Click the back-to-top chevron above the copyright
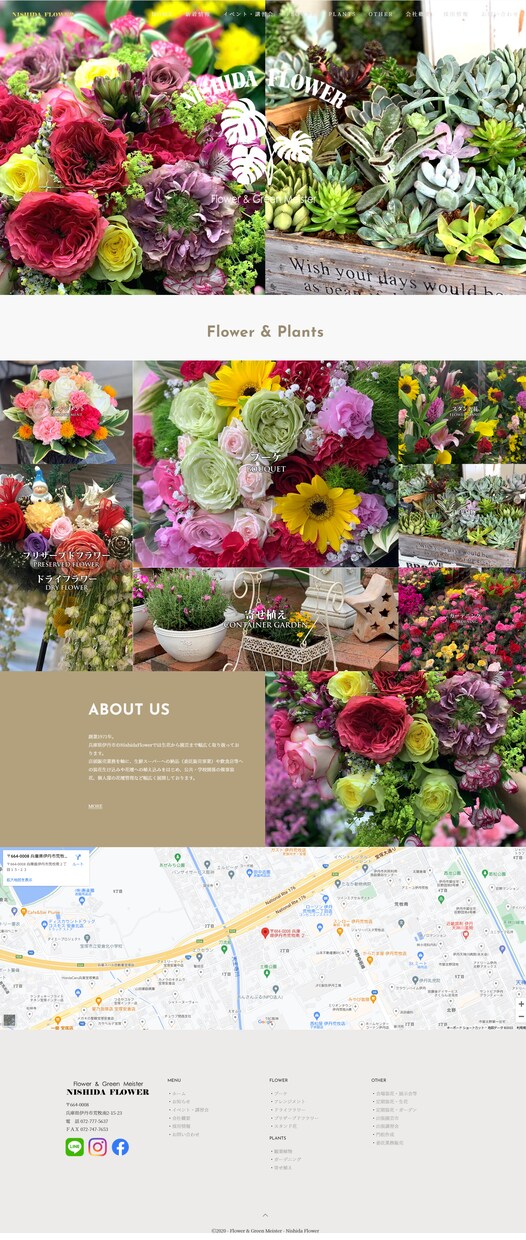Screen dimensions: 526x1240 point(264,1216)
